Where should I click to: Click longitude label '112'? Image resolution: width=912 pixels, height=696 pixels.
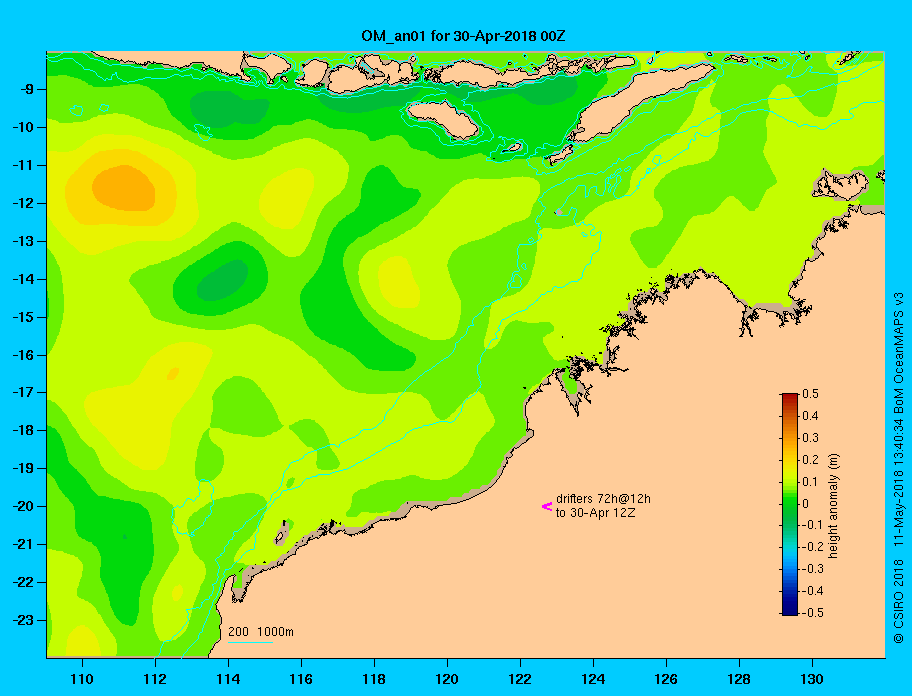[x=155, y=679]
